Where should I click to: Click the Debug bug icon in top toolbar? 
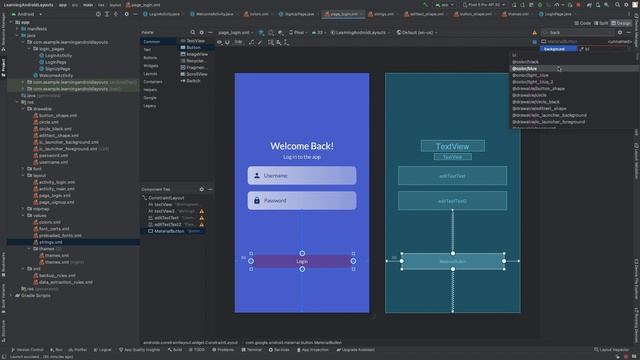click(x=540, y=5)
